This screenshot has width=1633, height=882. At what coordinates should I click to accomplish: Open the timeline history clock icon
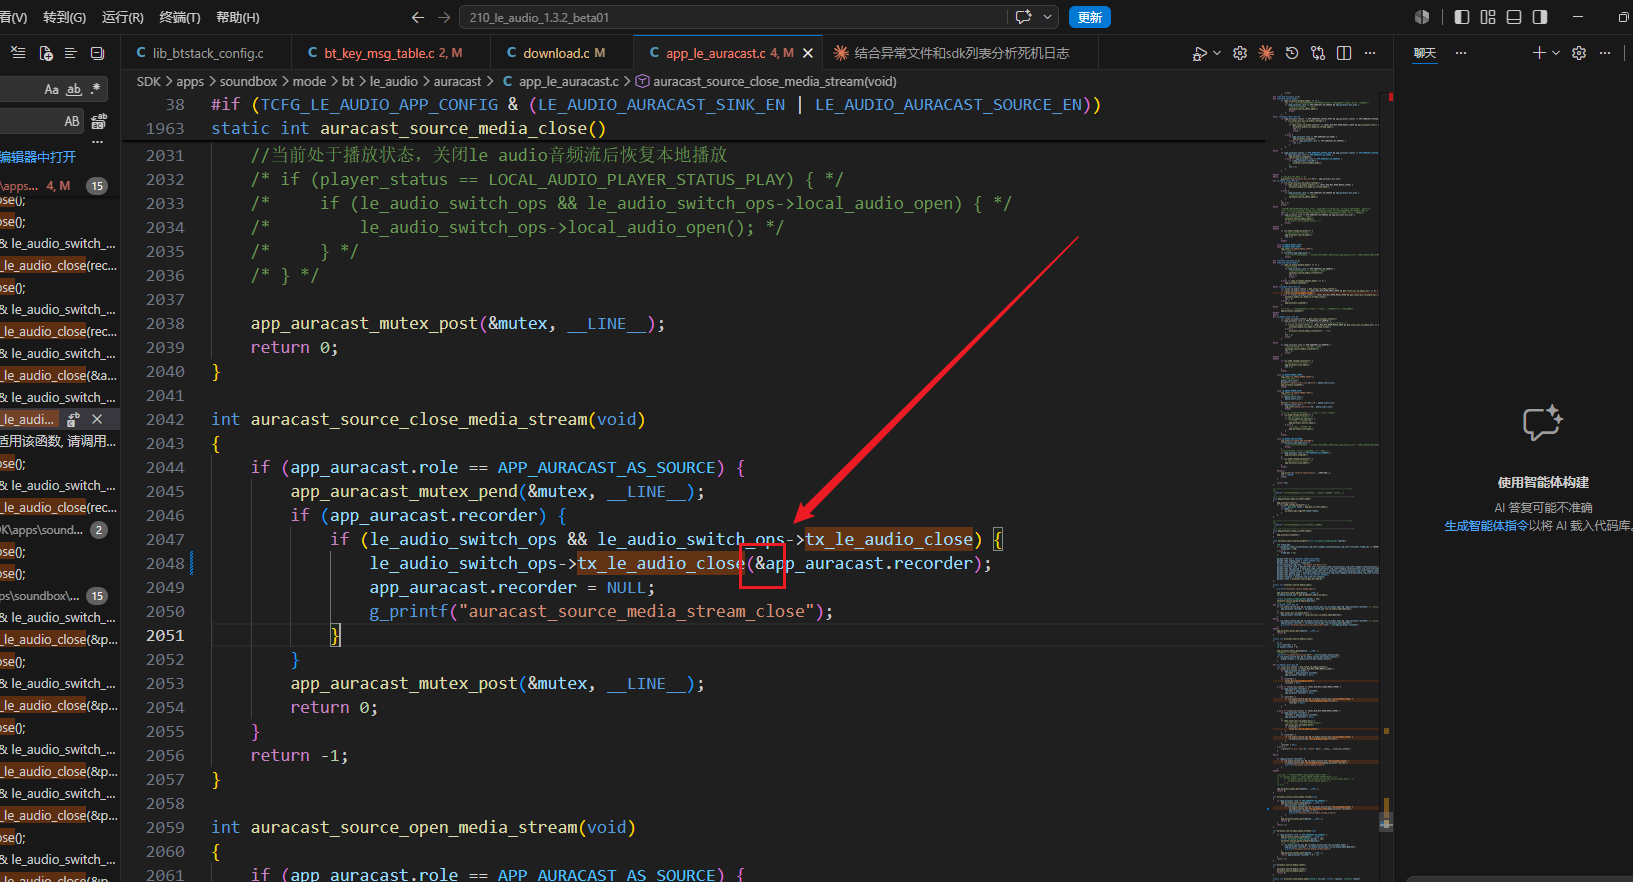point(1292,53)
